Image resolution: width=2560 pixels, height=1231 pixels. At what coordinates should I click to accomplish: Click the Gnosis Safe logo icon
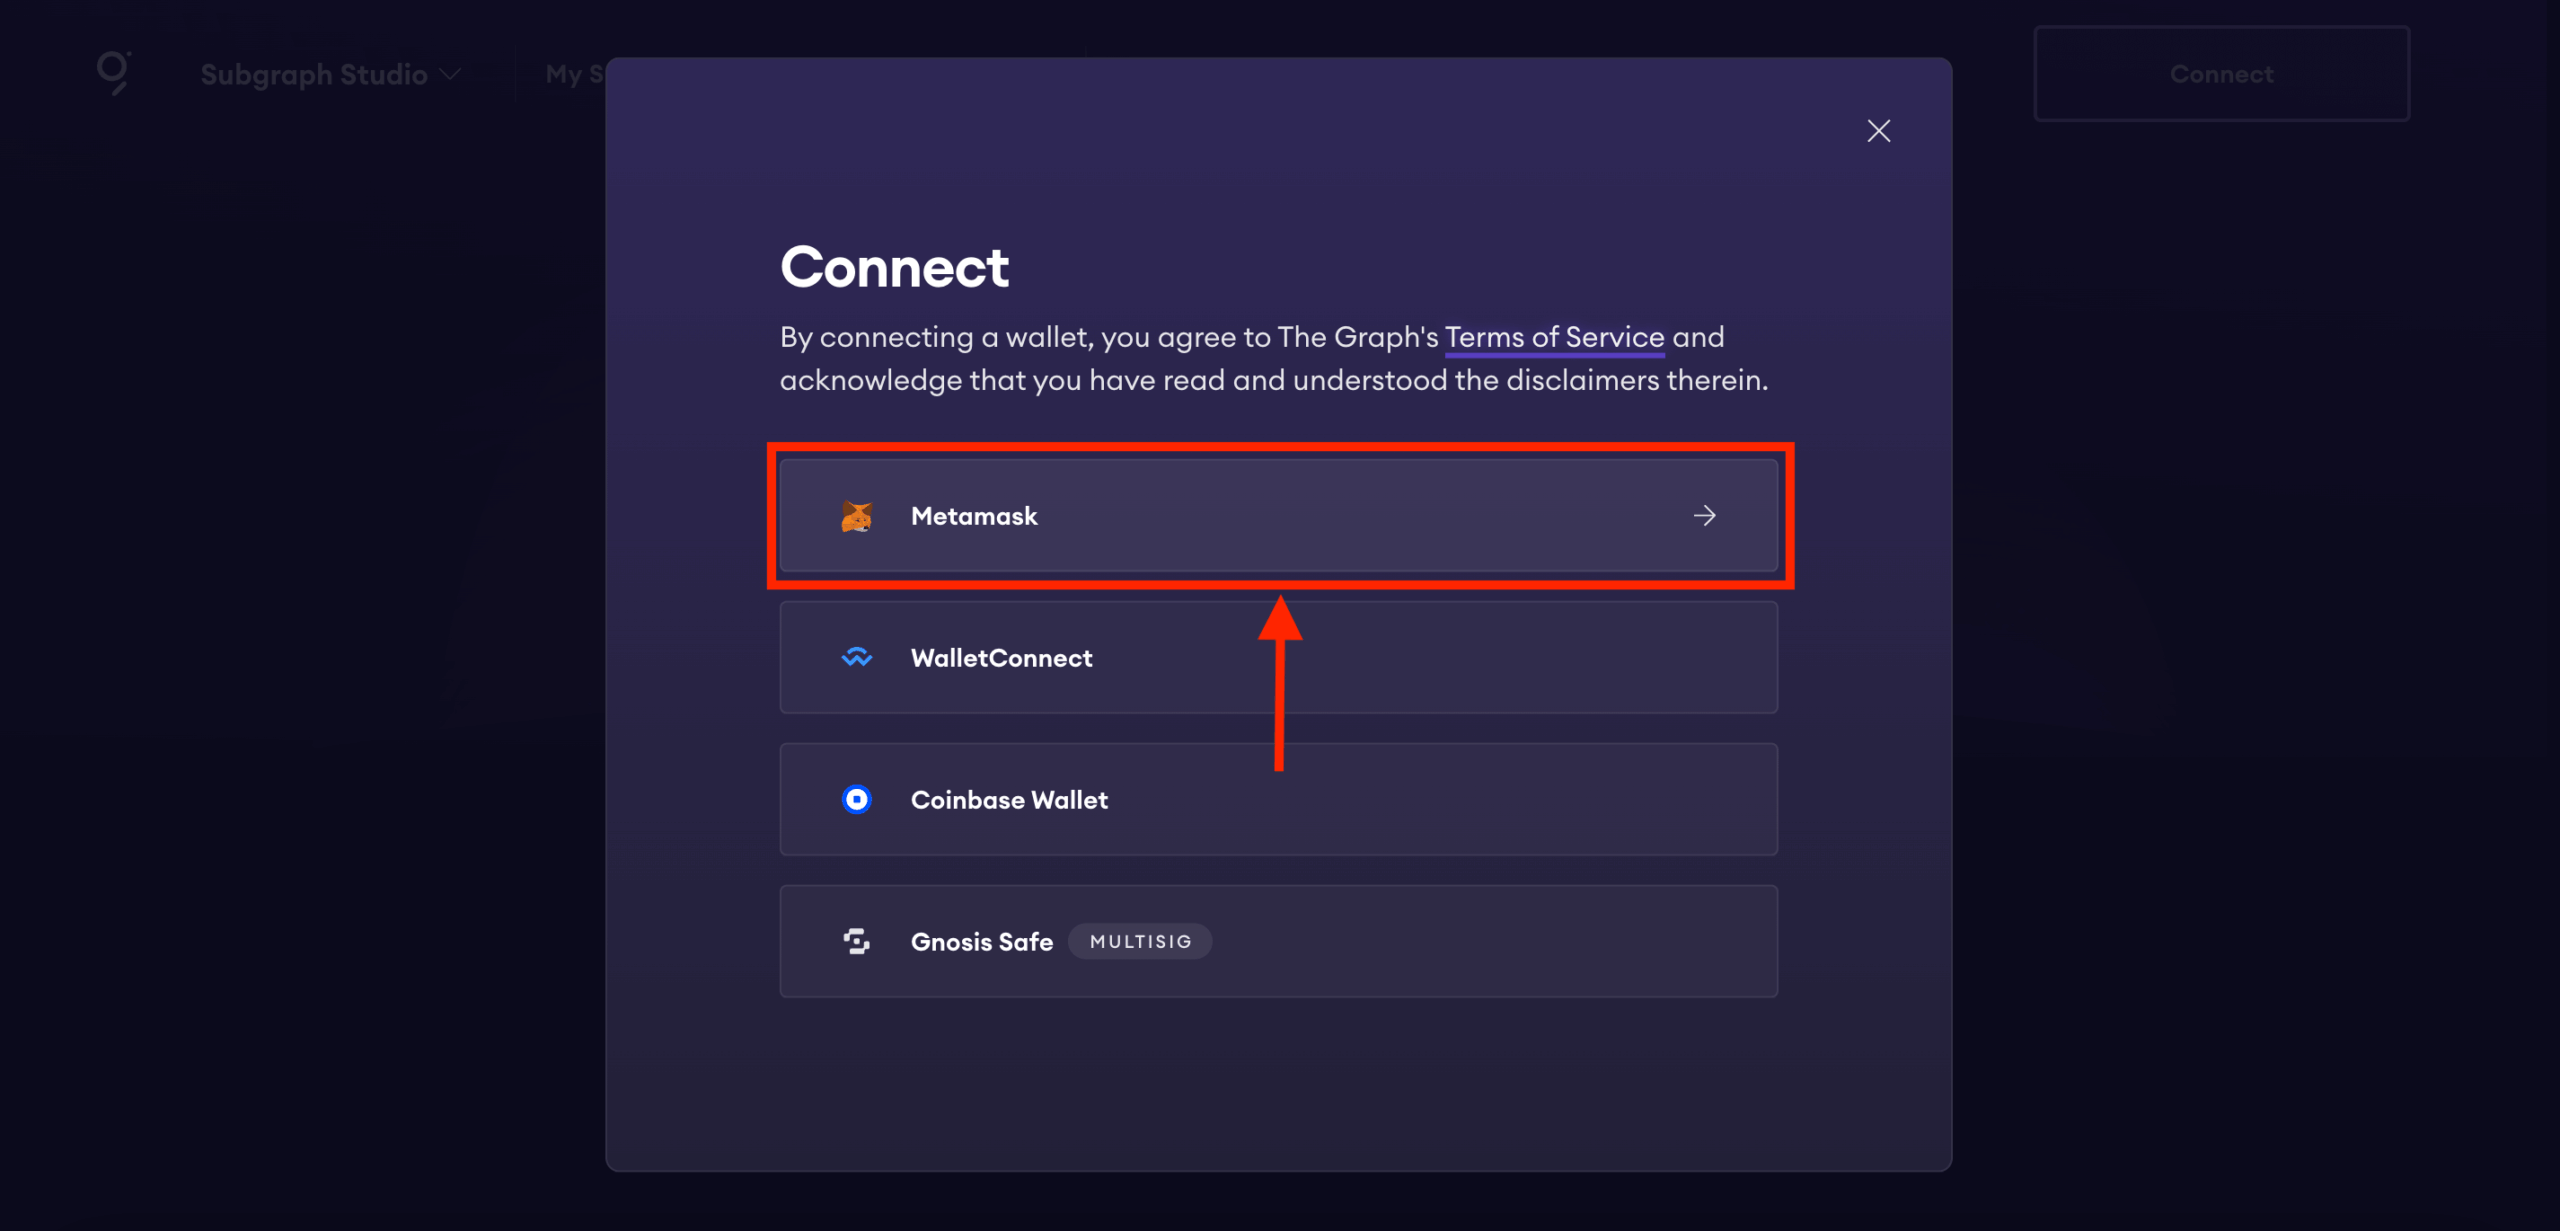(x=857, y=941)
